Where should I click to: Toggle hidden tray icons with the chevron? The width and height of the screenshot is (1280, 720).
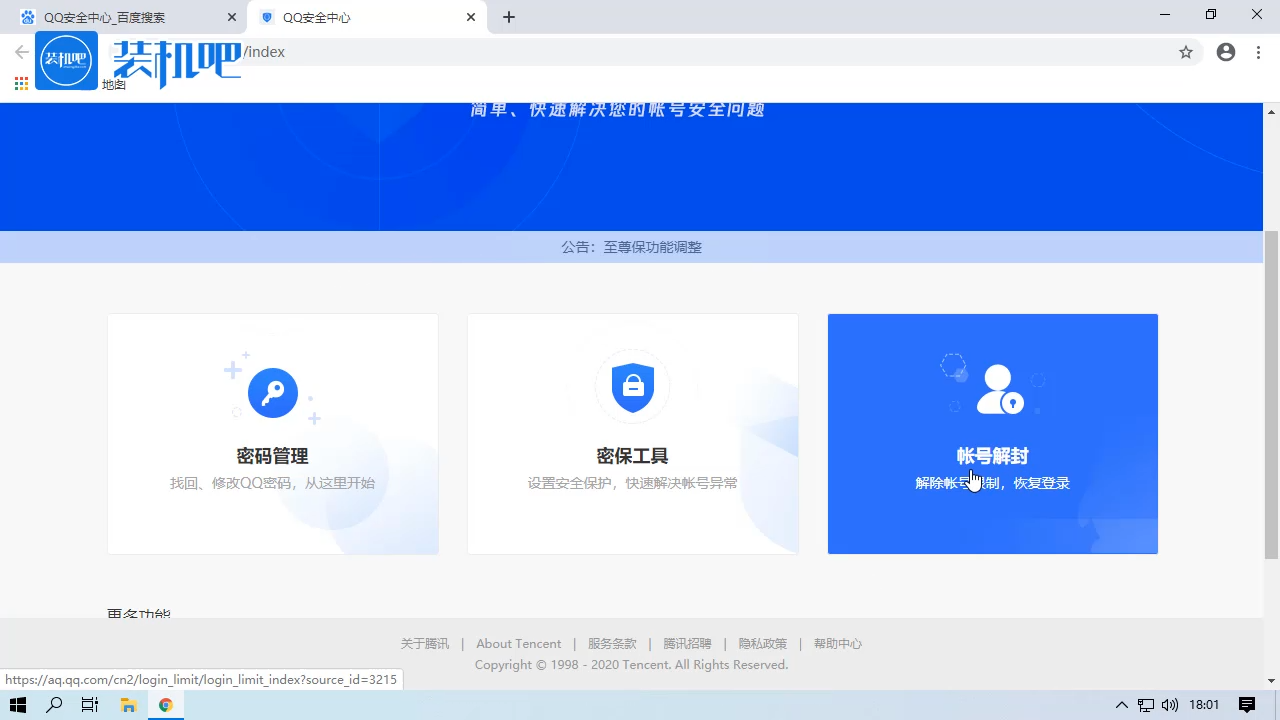(1121, 705)
